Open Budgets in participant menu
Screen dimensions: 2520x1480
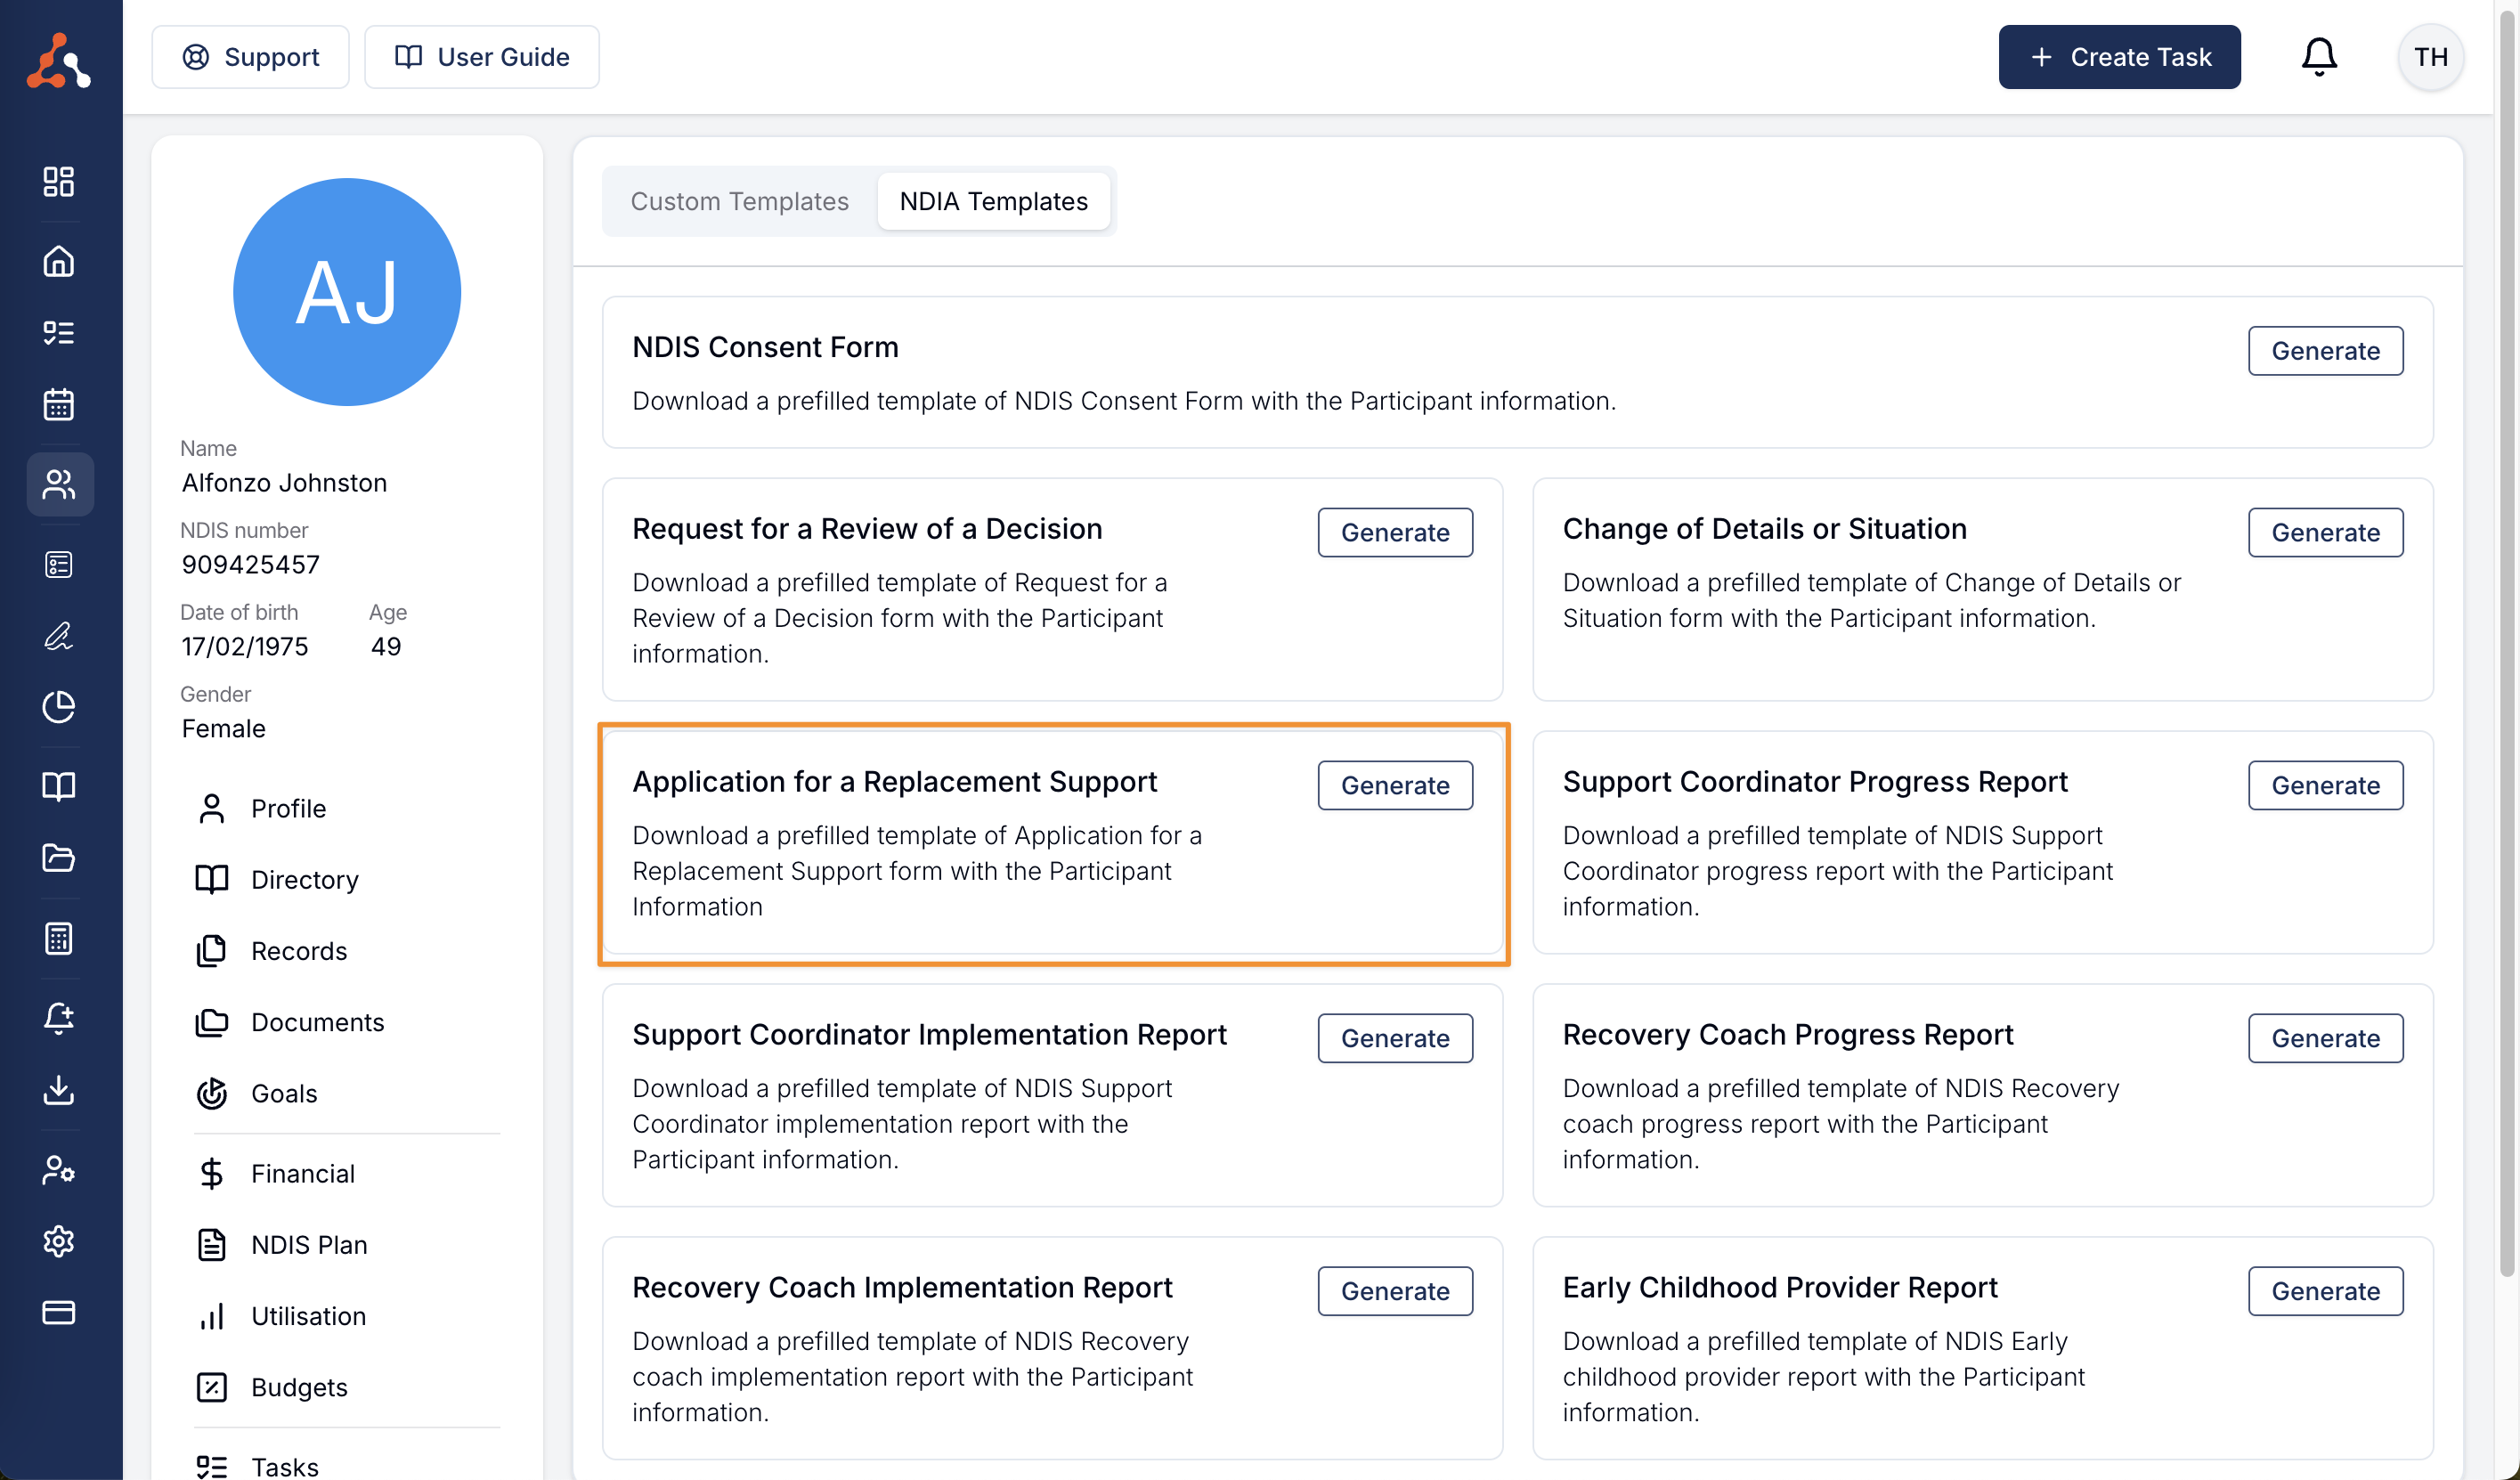[x=299, y=1387]
